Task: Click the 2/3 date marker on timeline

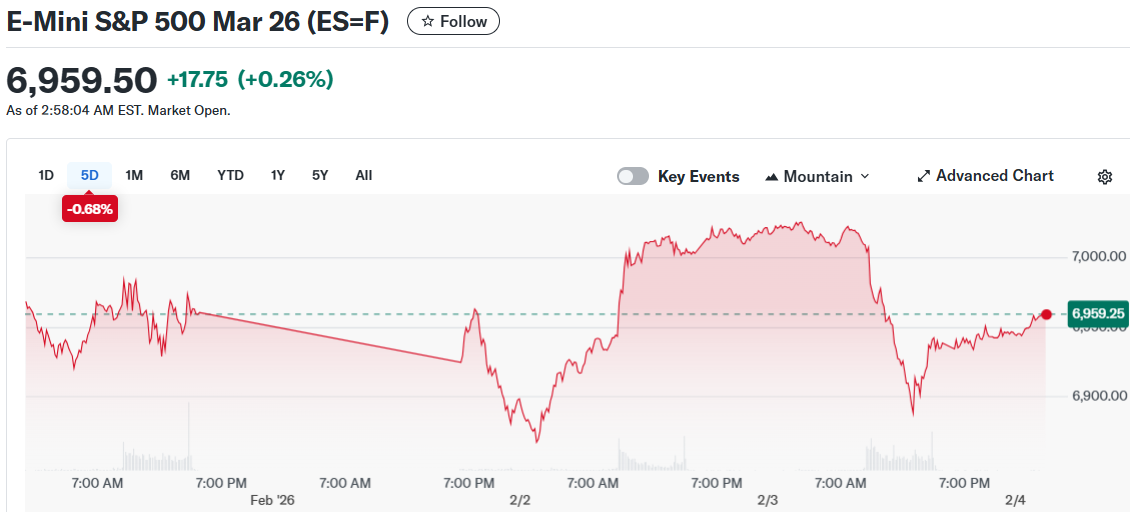Action: click(768, 499)
